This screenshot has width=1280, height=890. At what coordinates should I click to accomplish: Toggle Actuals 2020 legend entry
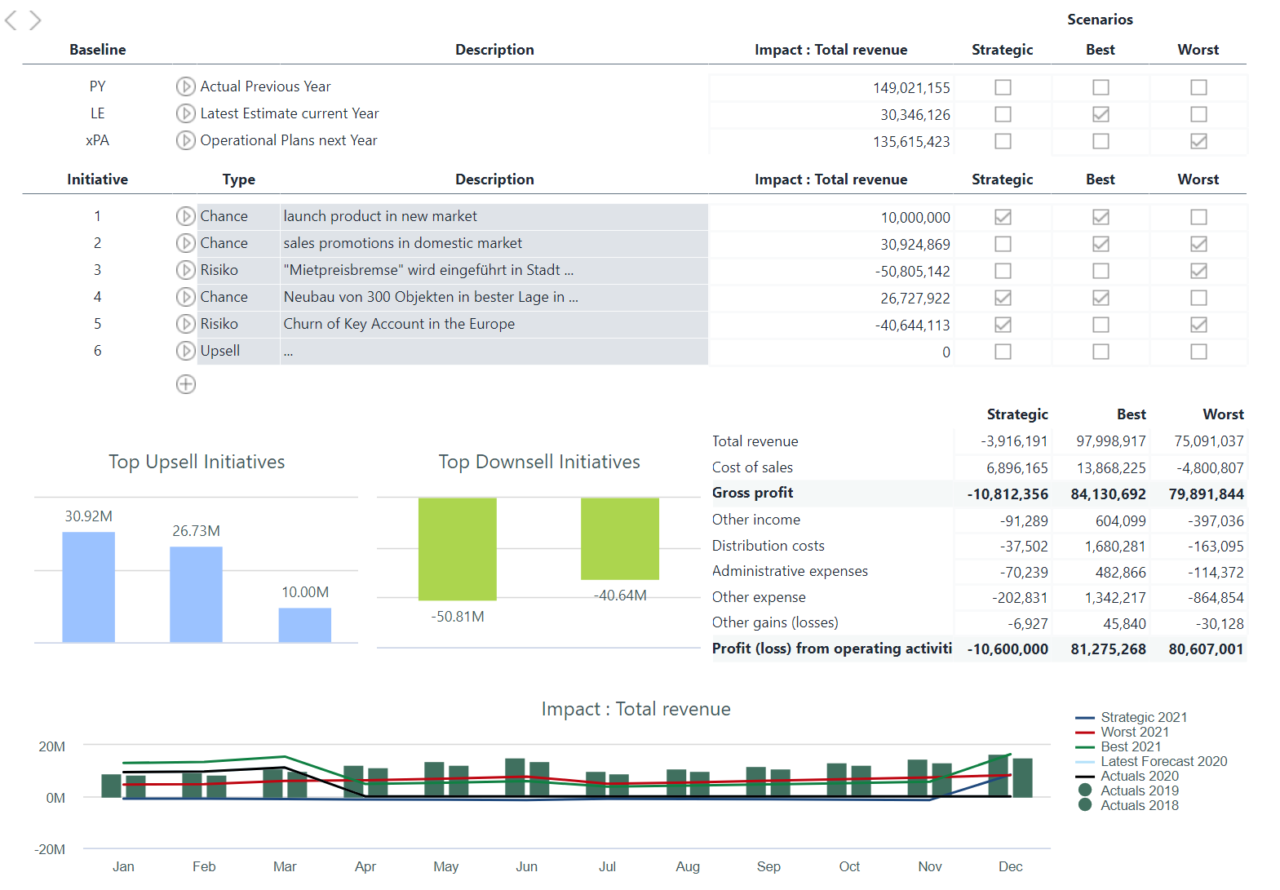1127,776
